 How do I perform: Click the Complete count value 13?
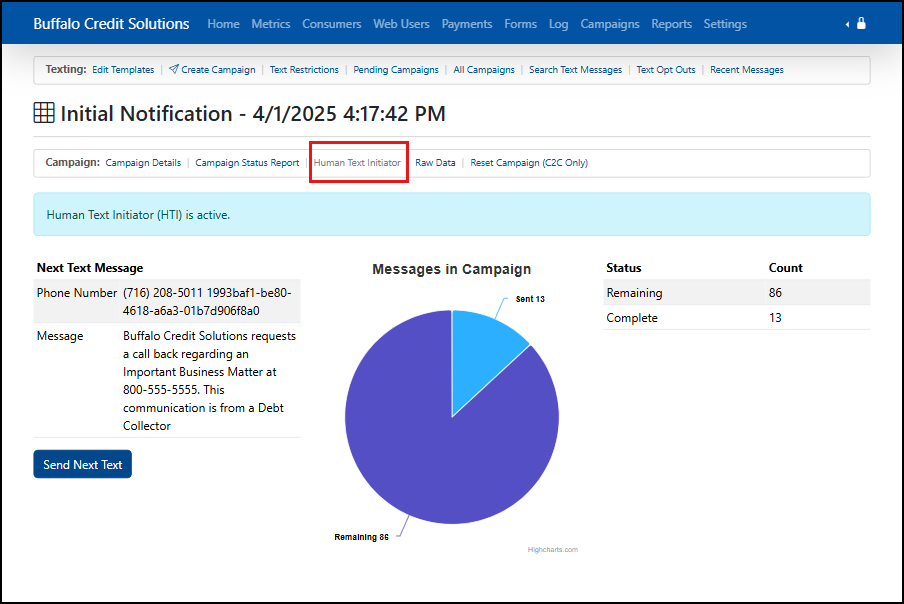coord(775,318)
